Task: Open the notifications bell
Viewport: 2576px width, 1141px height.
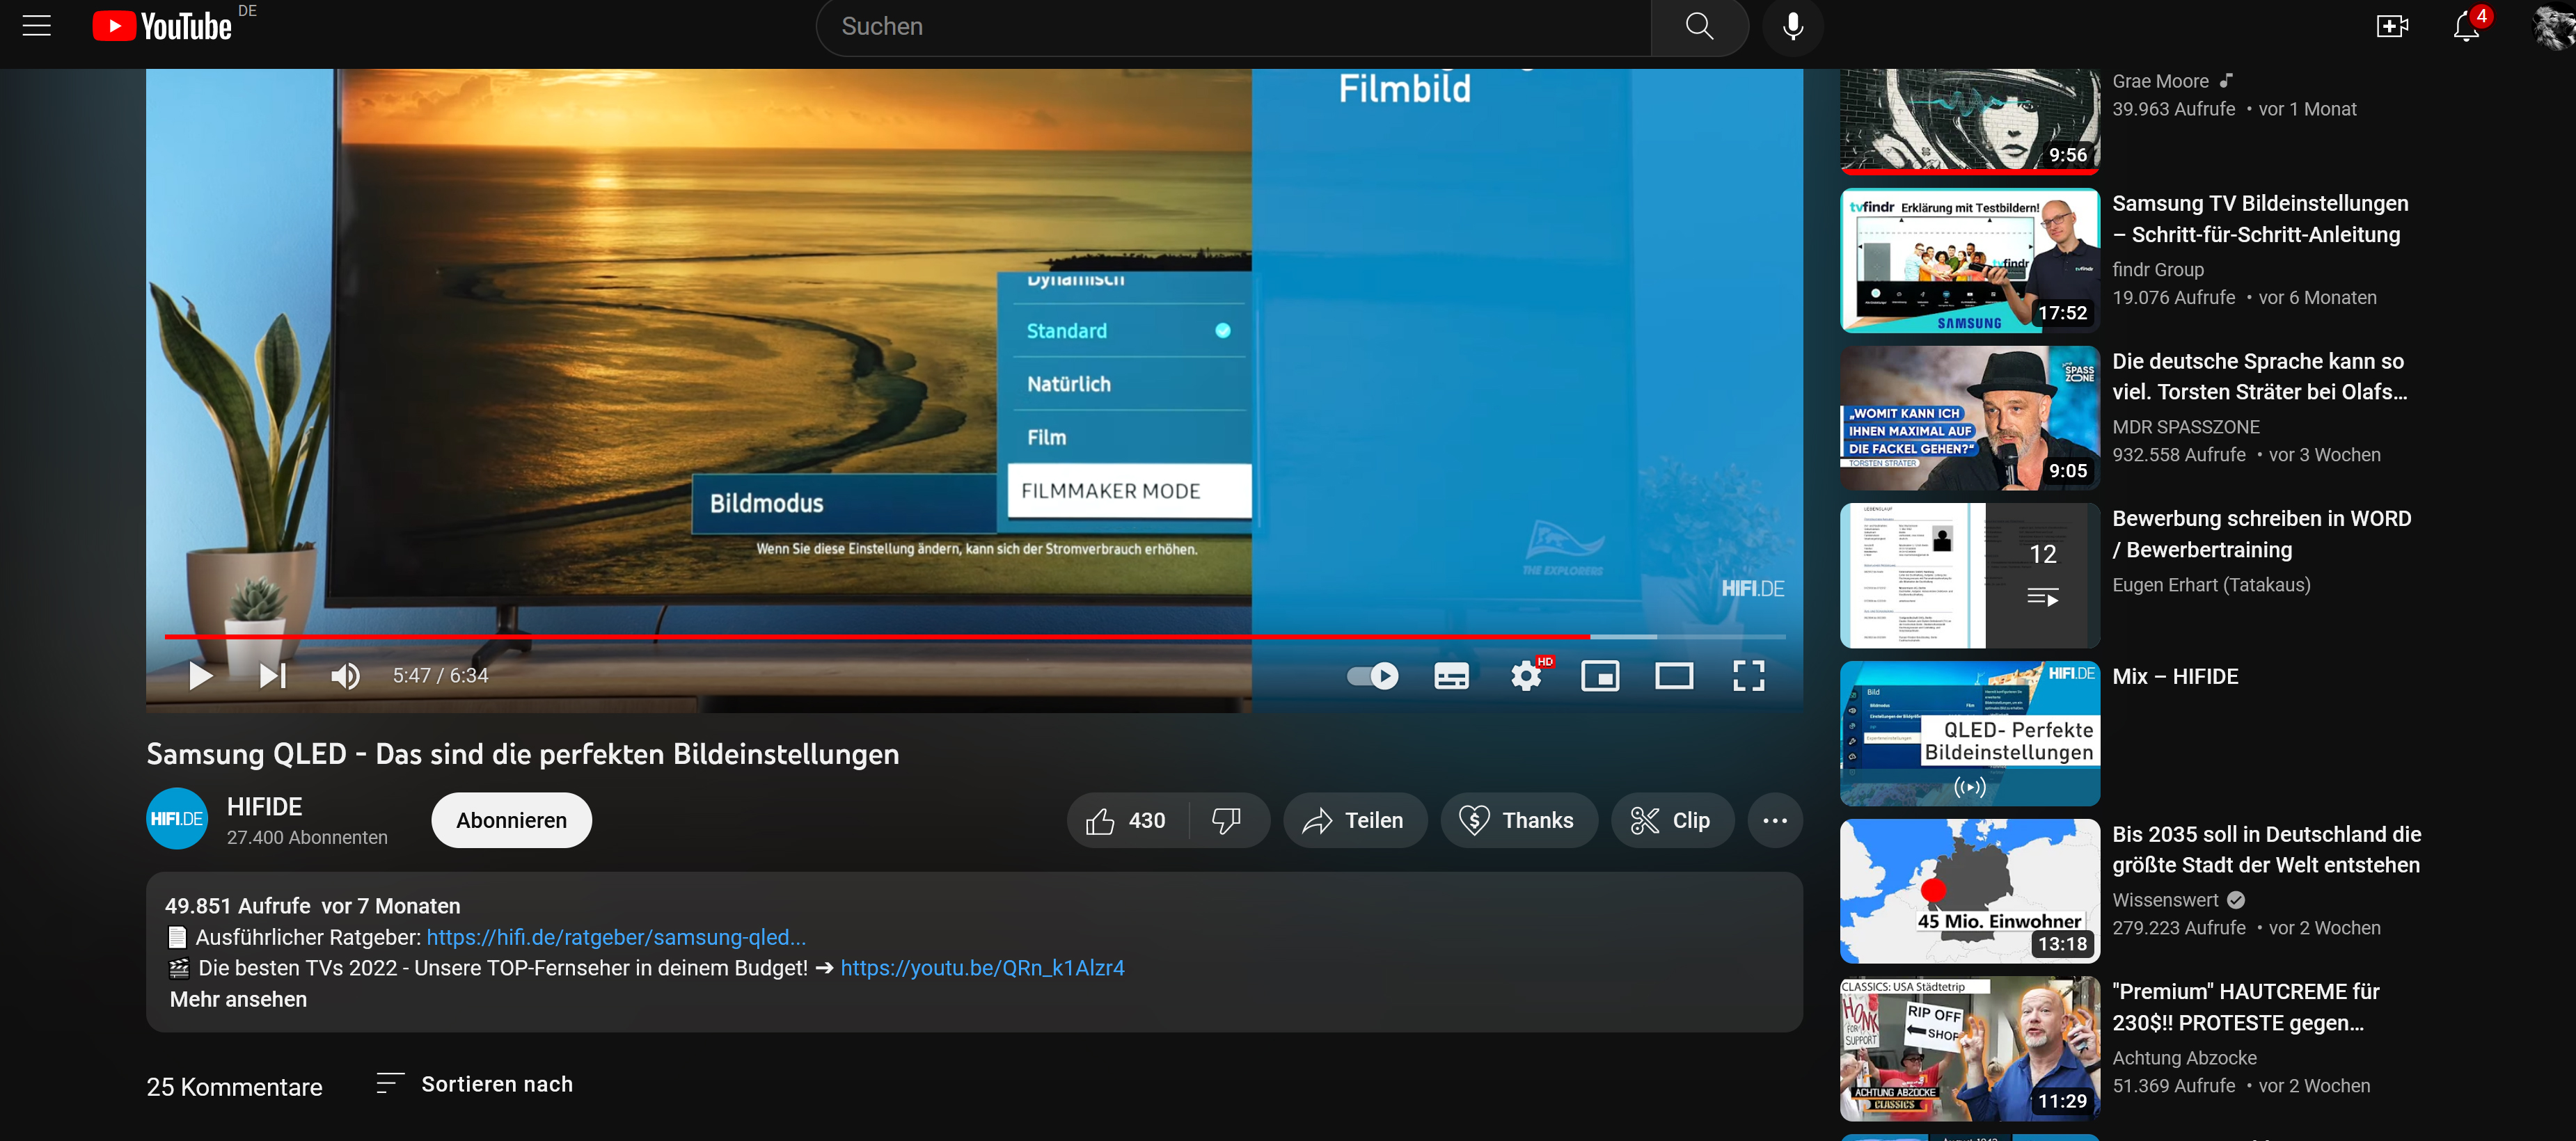Action: point(2465,27)
